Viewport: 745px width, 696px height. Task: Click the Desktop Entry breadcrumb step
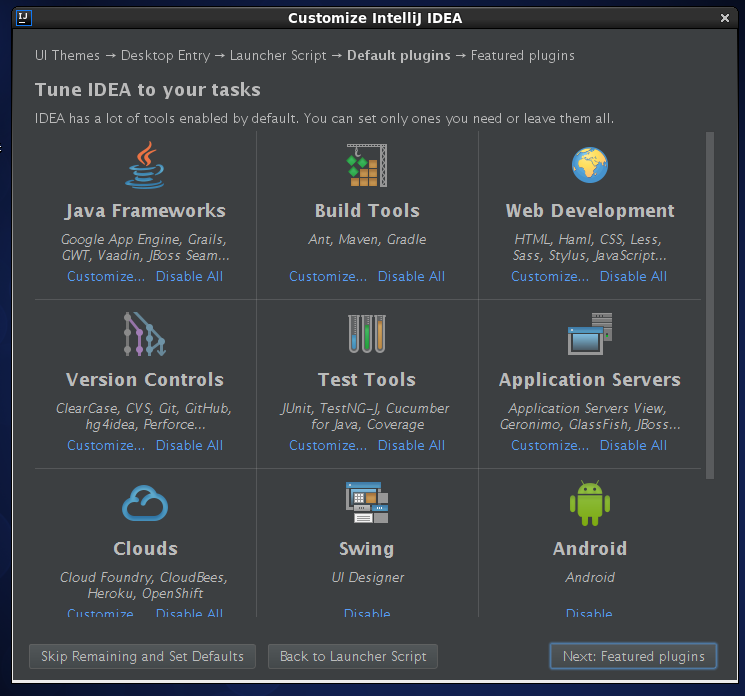165,56
